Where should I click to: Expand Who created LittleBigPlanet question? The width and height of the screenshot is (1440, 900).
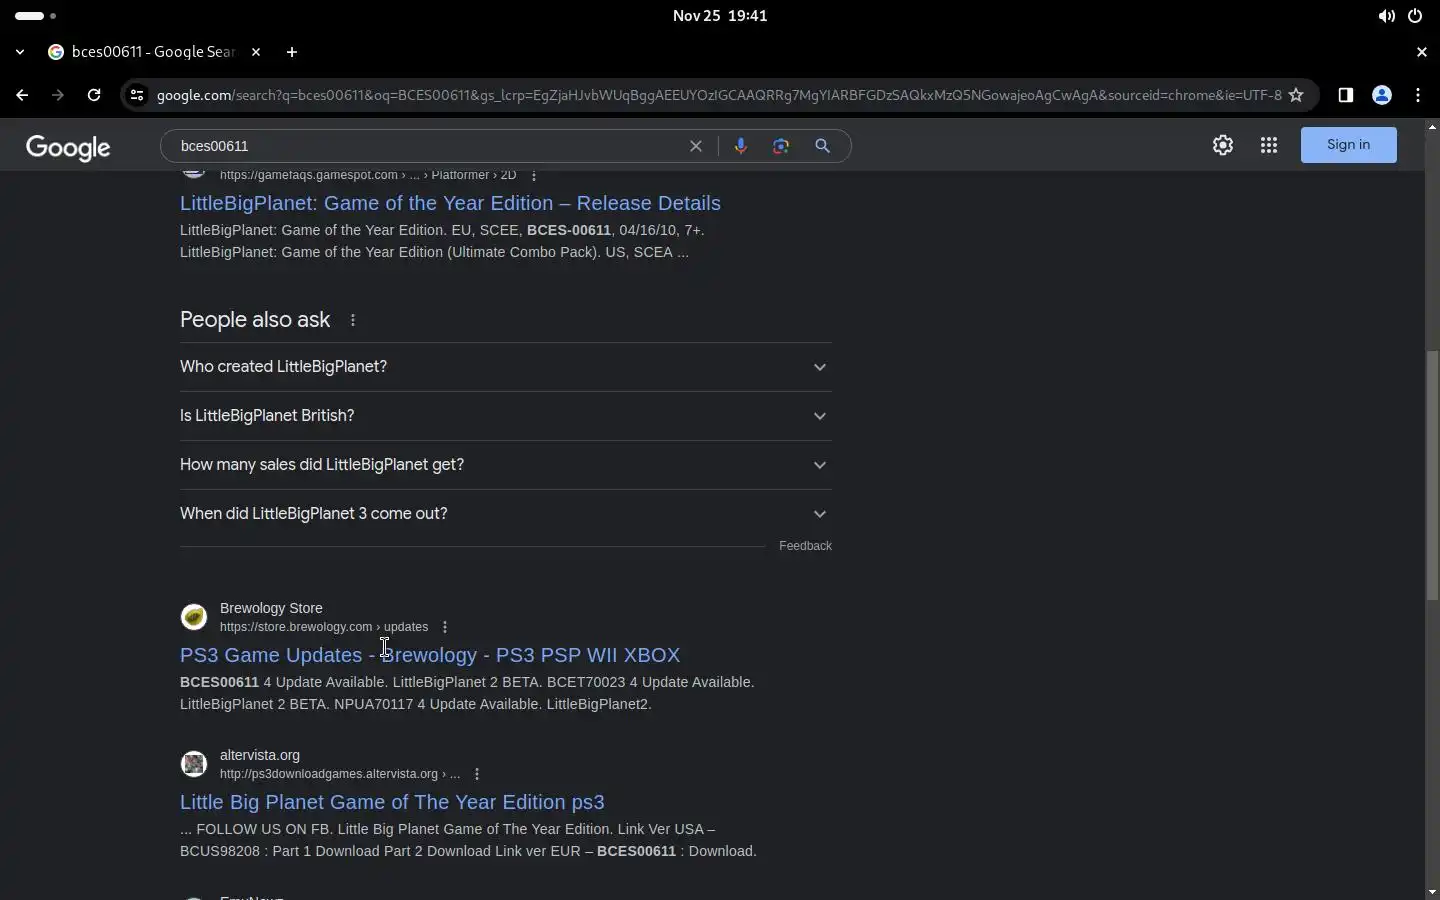506,367
